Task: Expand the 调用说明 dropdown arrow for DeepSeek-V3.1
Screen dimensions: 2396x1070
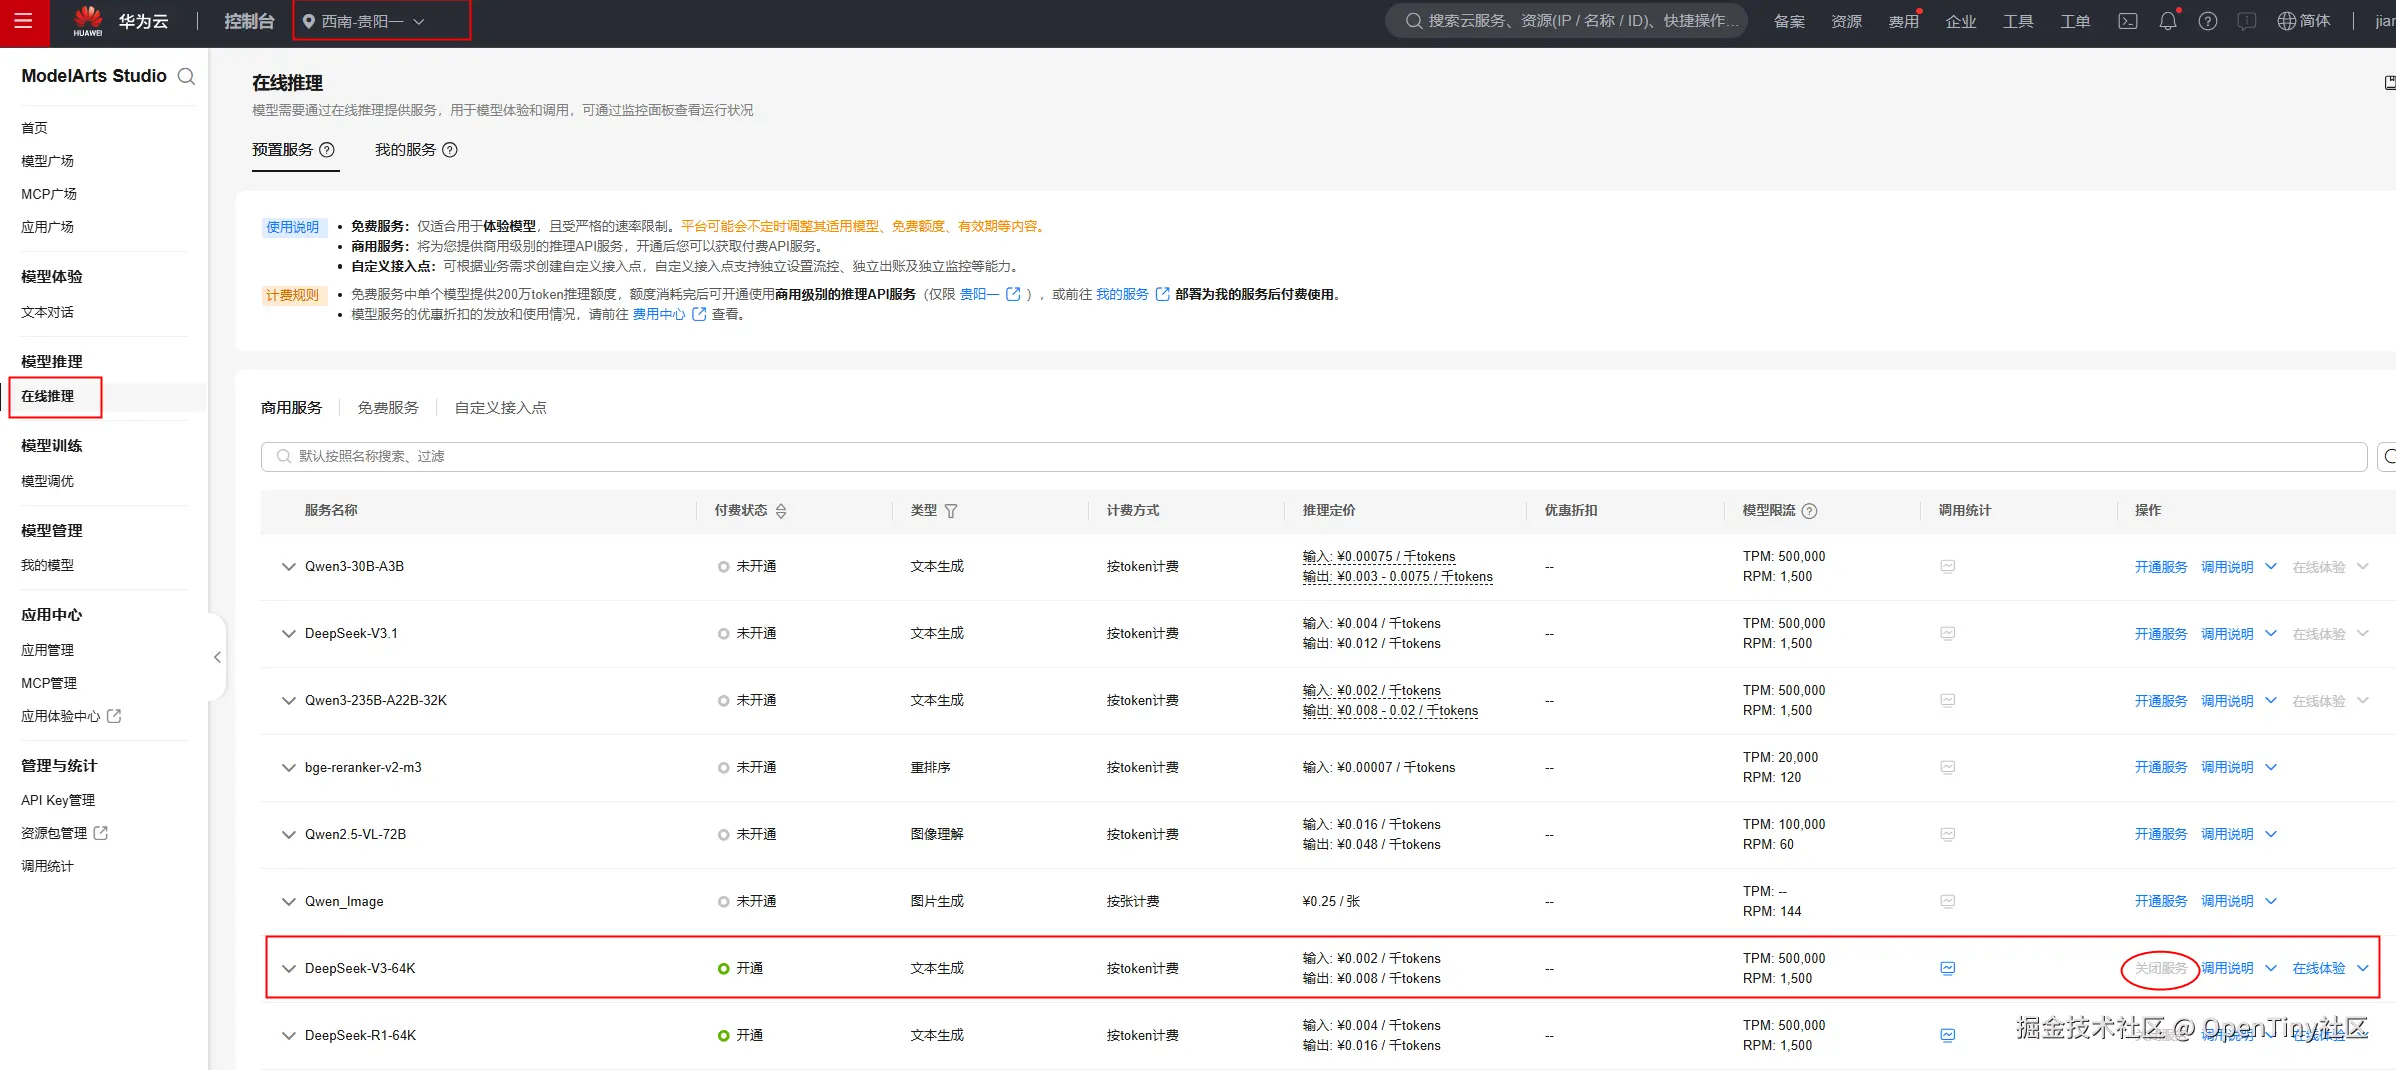Action: [2271, 634]
